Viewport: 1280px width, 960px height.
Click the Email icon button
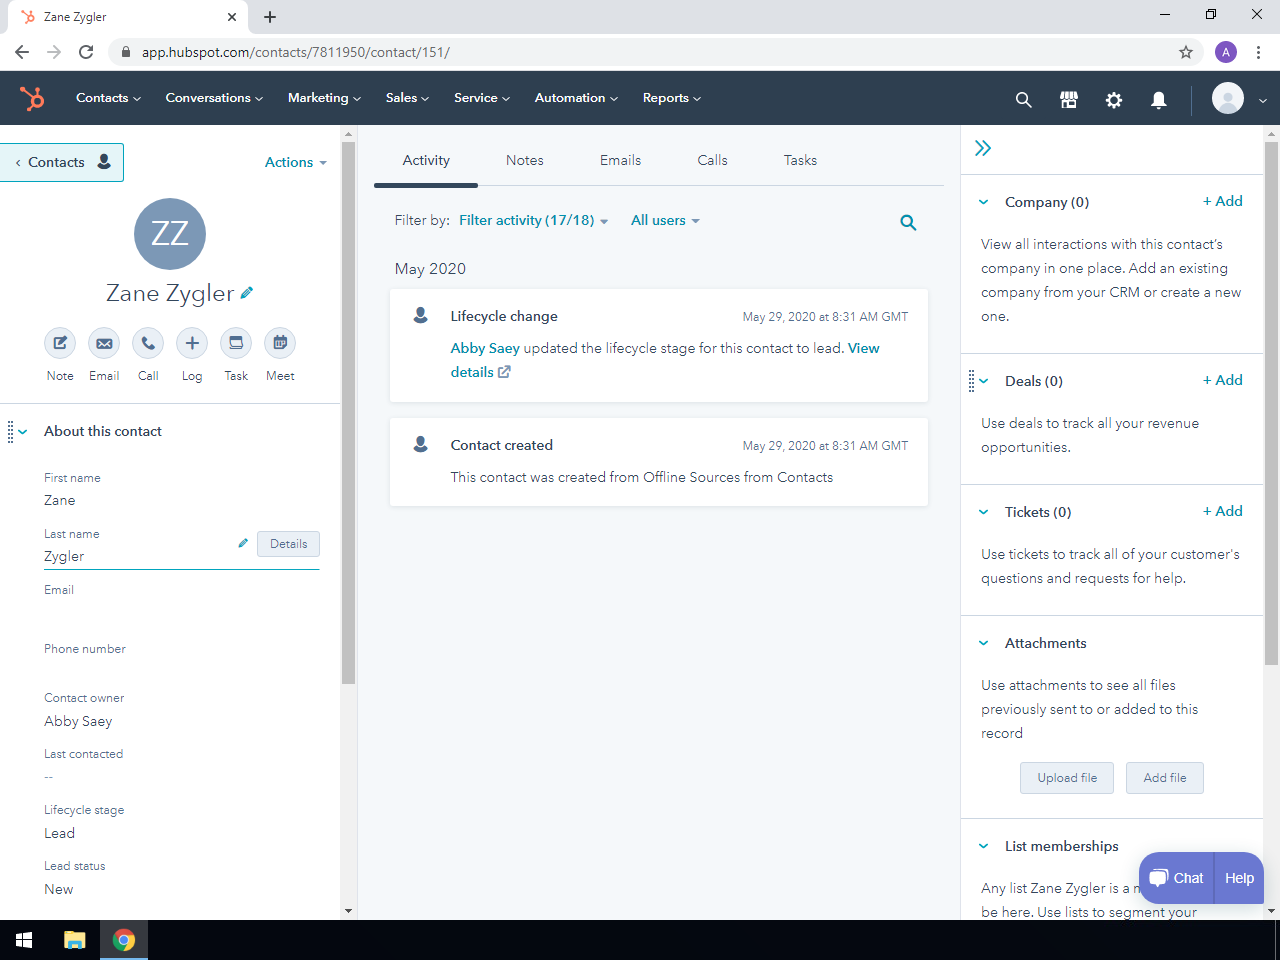click(x=104, y=343)
